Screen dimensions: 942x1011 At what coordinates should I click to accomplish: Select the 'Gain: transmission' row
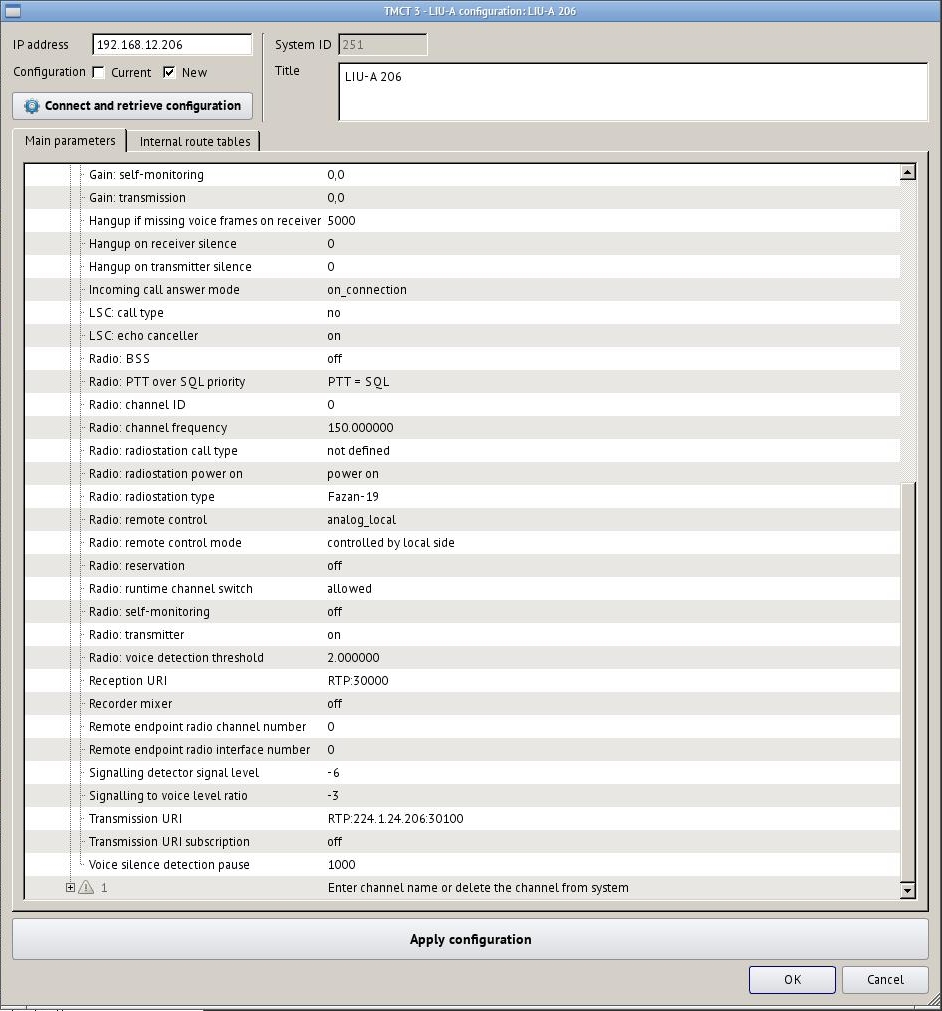click(462, 198)
